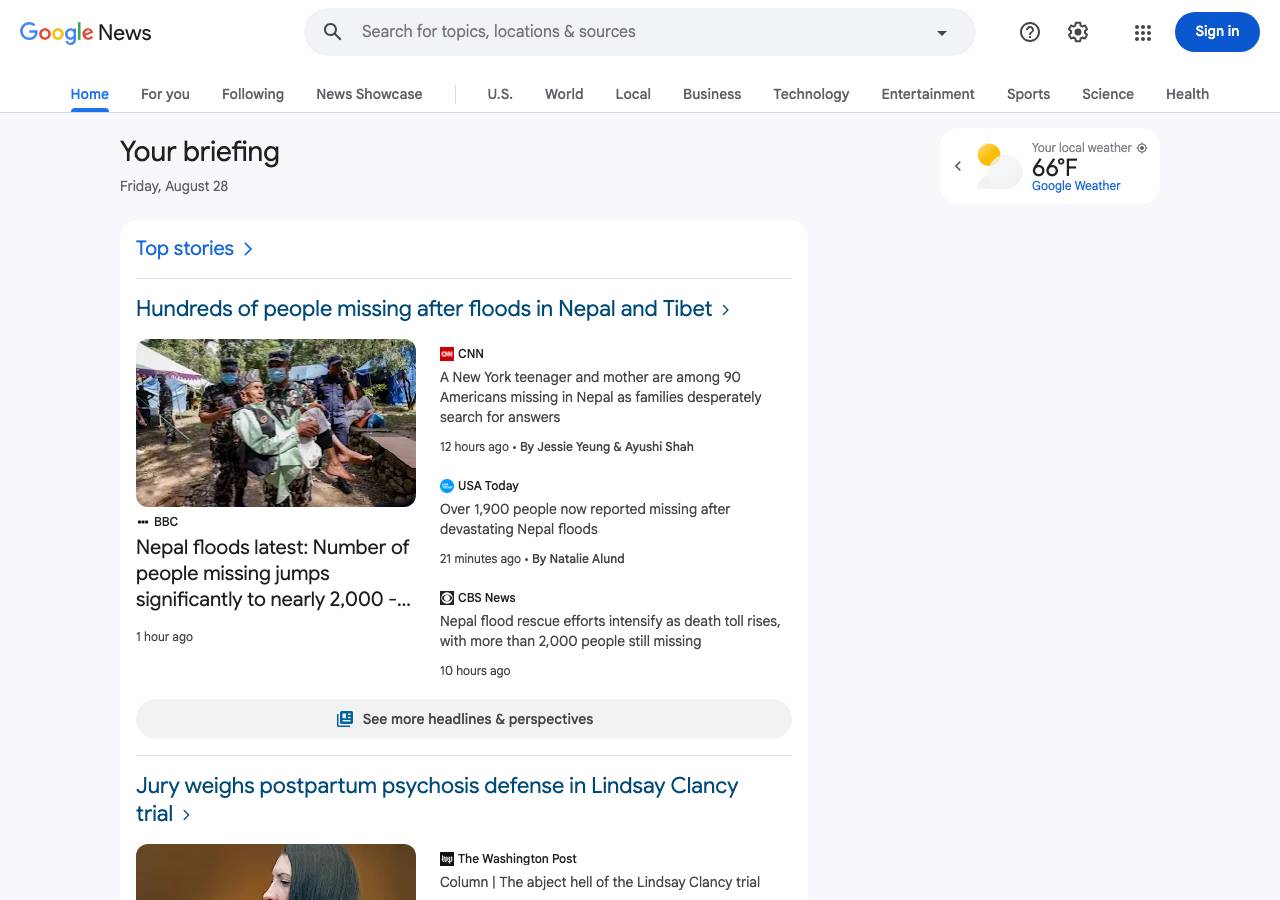
Task: Click the search topics input field
Action: point(640,32)
